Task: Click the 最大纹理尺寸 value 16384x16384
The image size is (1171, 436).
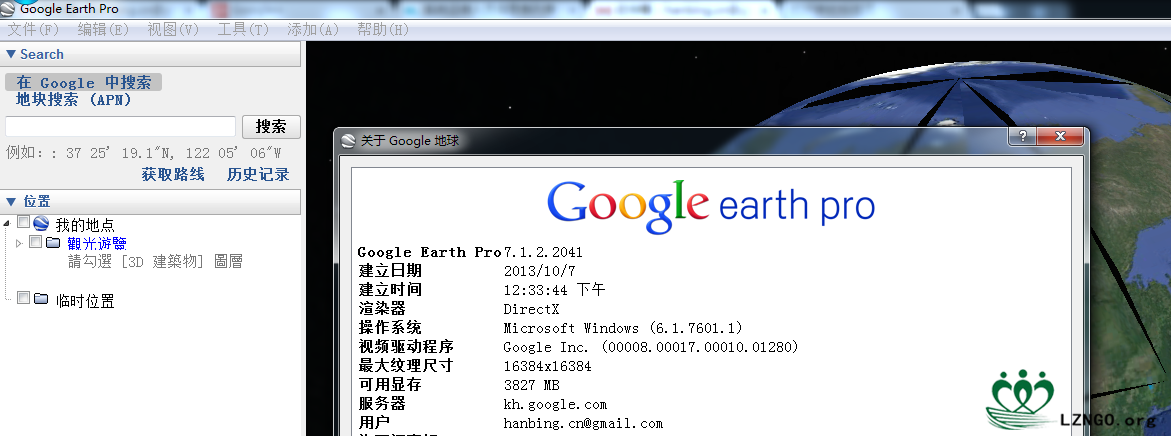Action: (x=547, y=366)
